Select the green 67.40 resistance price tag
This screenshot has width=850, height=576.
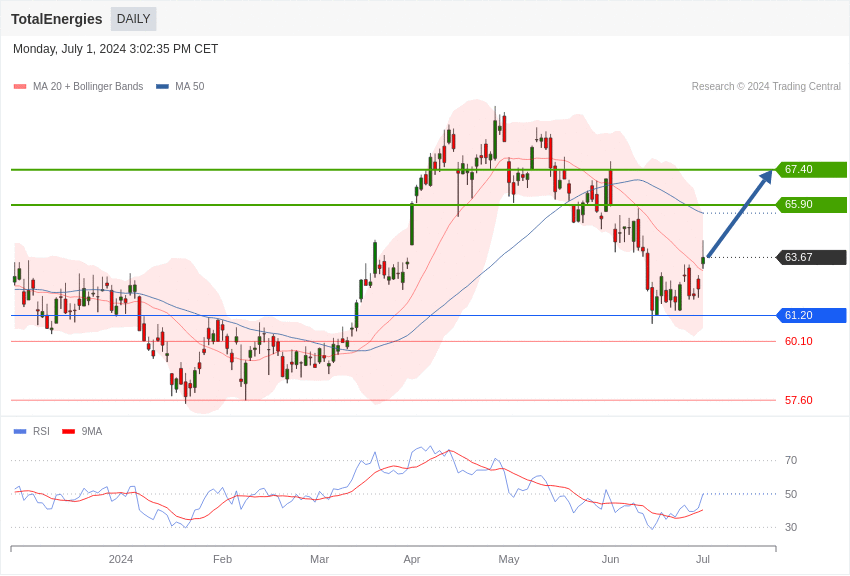pos(811,170)
